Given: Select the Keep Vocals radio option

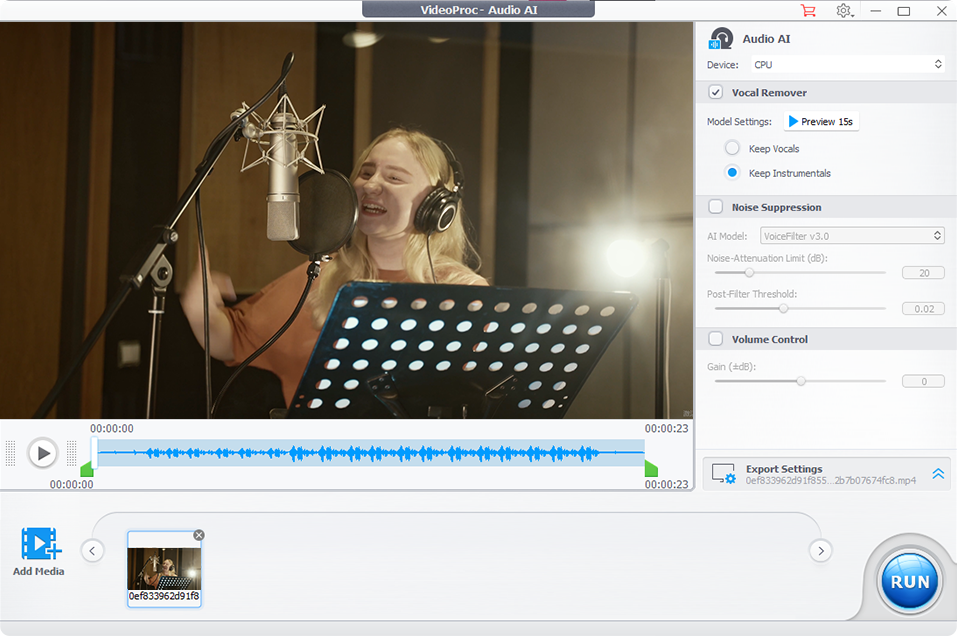Looking at the screenshot, I should 732,148.
